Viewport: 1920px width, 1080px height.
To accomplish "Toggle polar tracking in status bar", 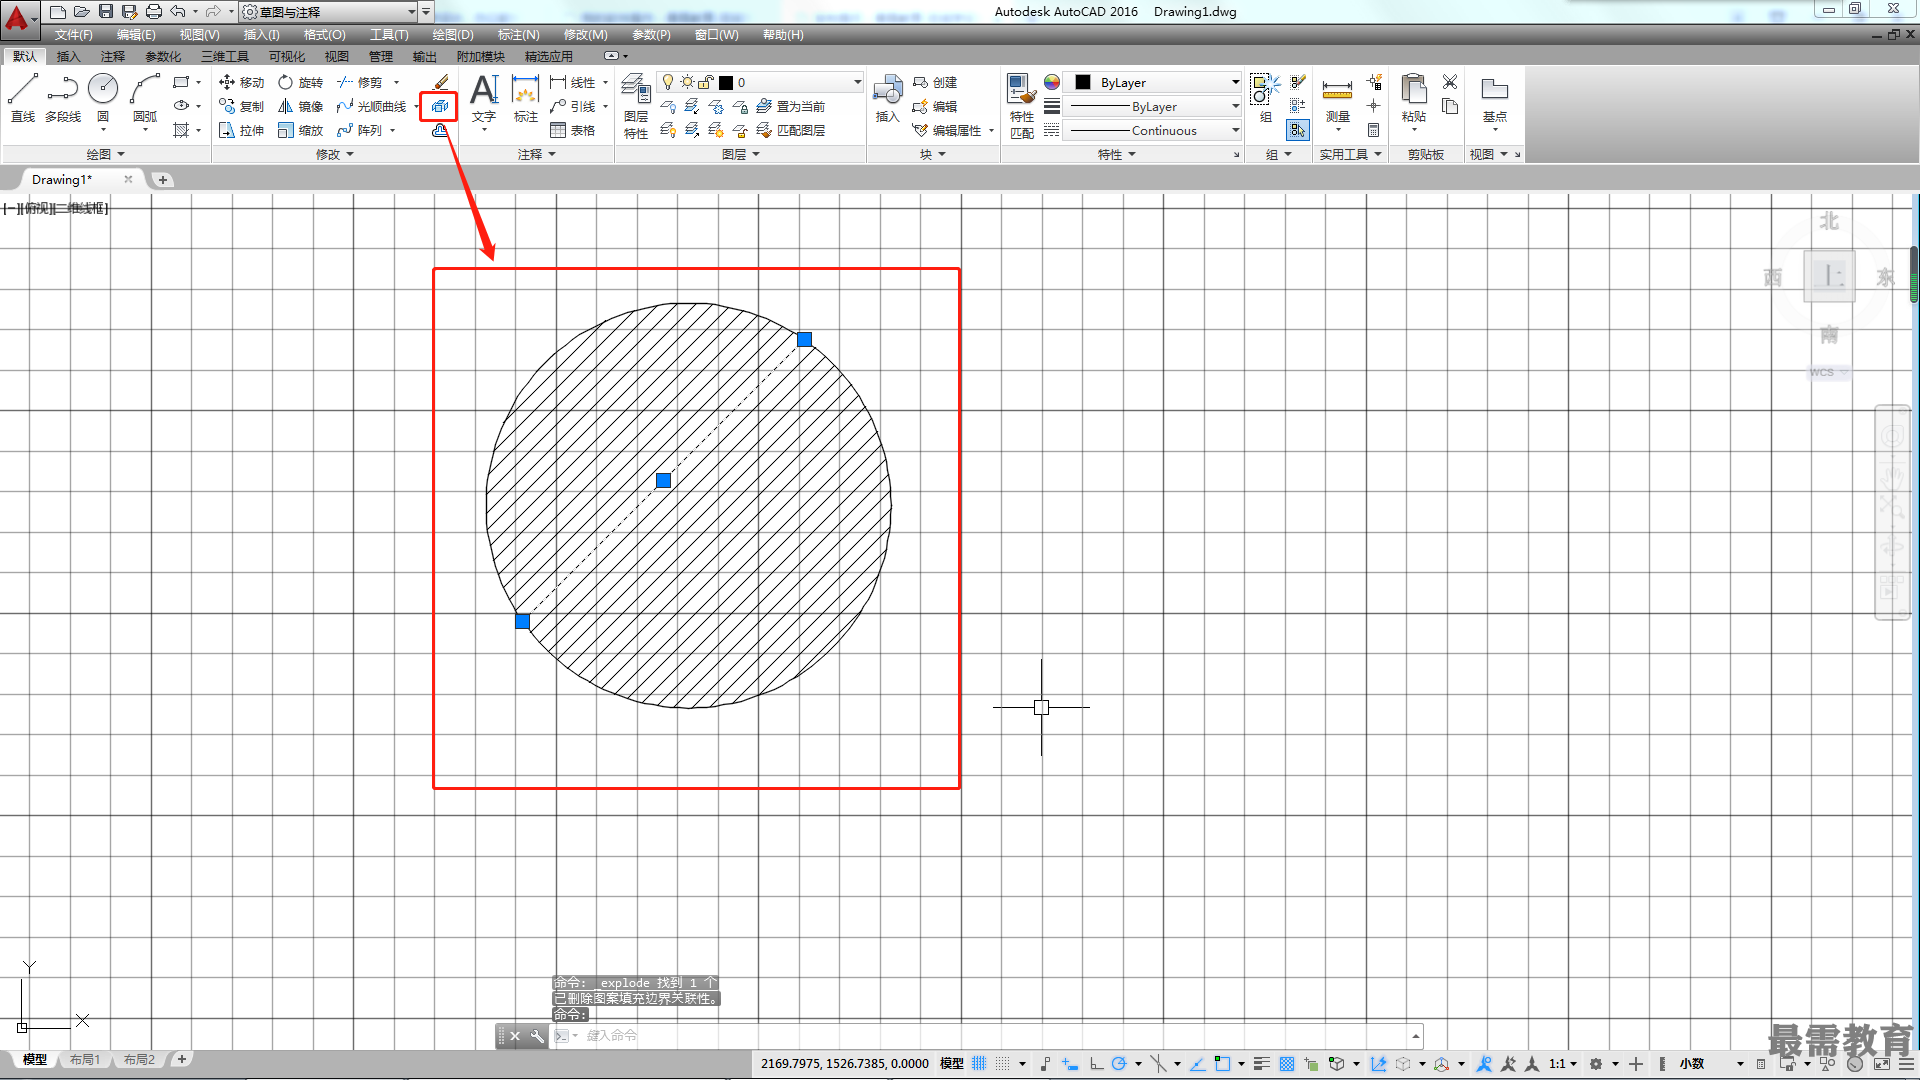I will (1119, 1064).
